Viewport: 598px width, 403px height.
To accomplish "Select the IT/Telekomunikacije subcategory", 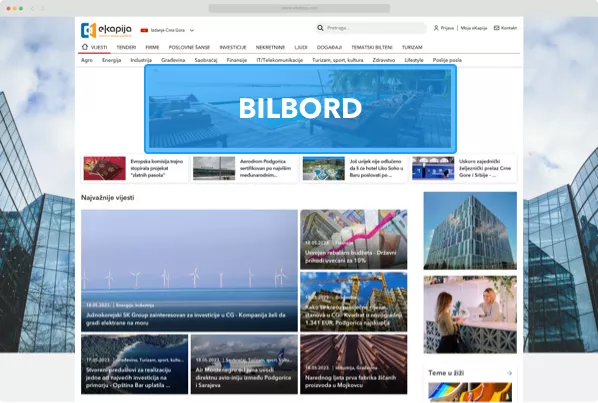I will pos(280,60).
